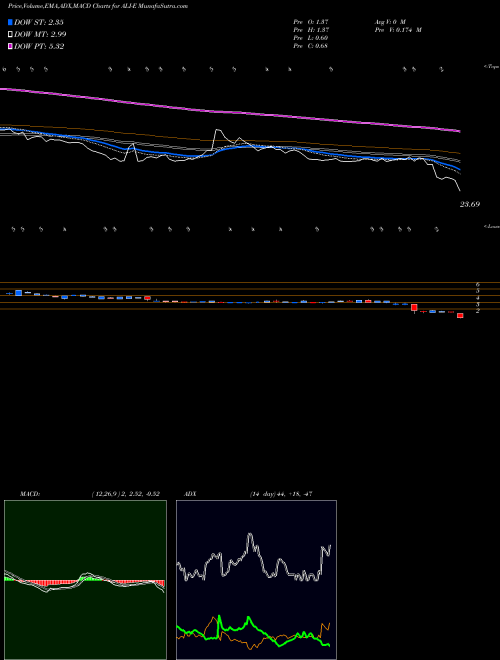The height and width of the screenshot is (660, 500).
Task: Click the white price spike peak on main chart
Action: click(x=217, y=130)
